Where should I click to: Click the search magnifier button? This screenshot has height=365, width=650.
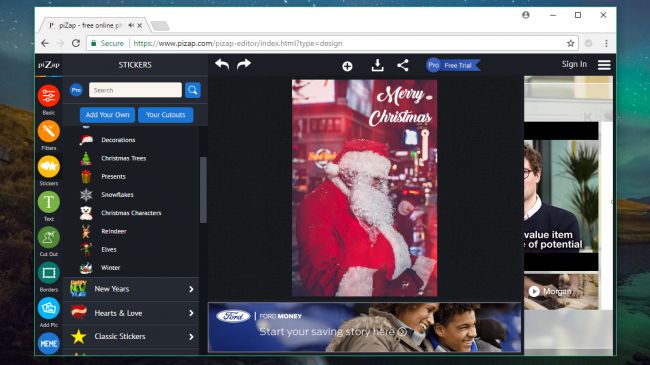point(193,90)
